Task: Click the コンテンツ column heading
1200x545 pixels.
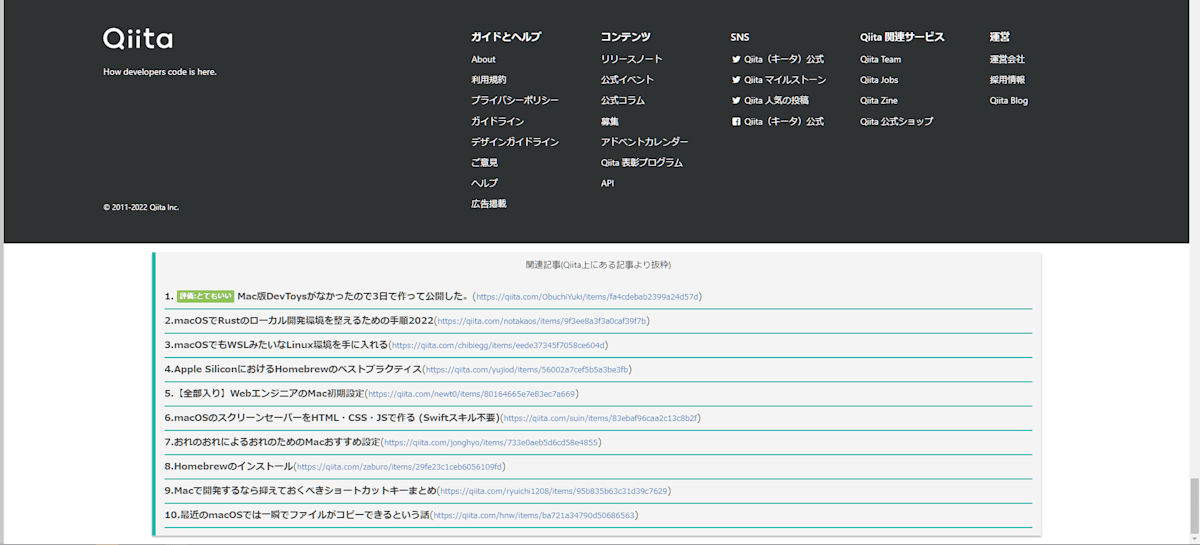Action: point(626,37)
